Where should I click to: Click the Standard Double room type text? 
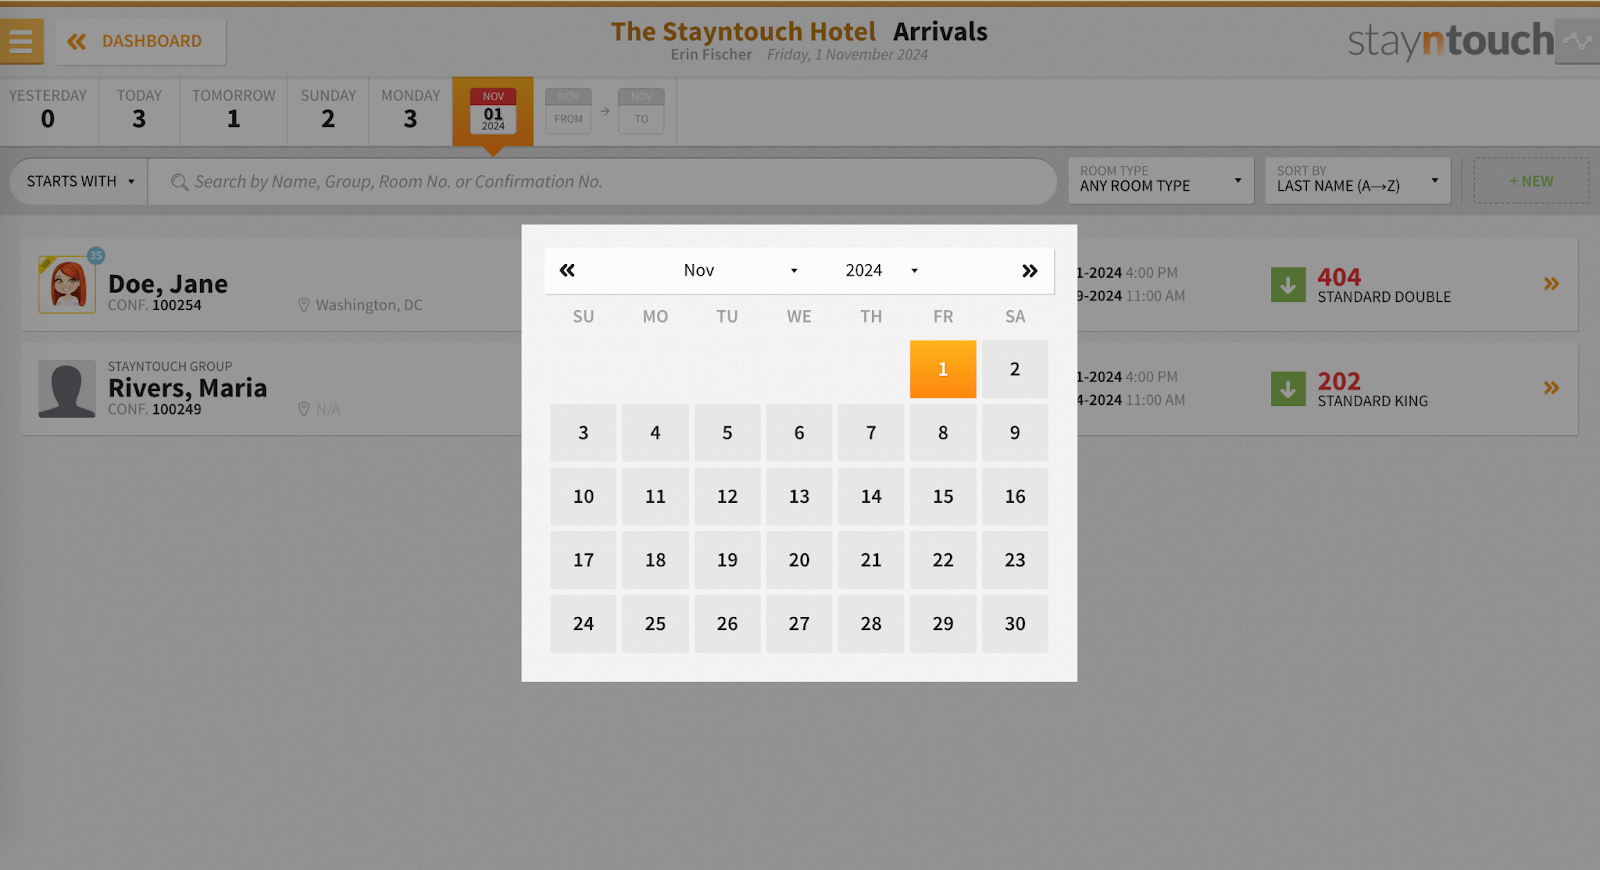point(1384,297)
